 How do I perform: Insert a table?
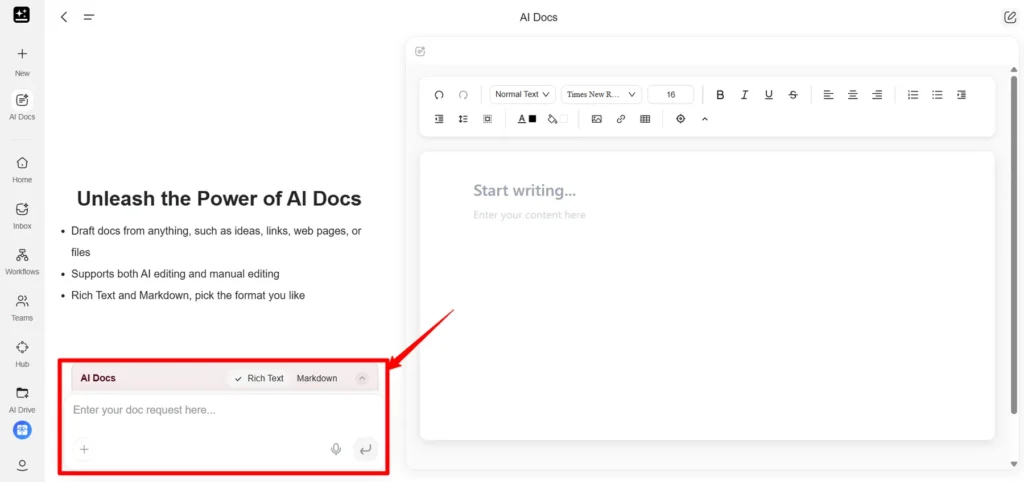coord(645,119)
